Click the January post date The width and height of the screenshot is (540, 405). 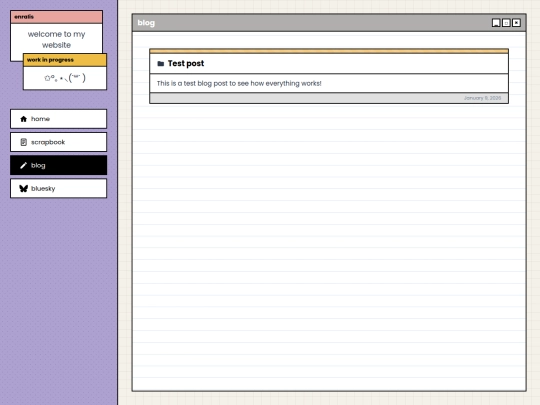(482, 98)
